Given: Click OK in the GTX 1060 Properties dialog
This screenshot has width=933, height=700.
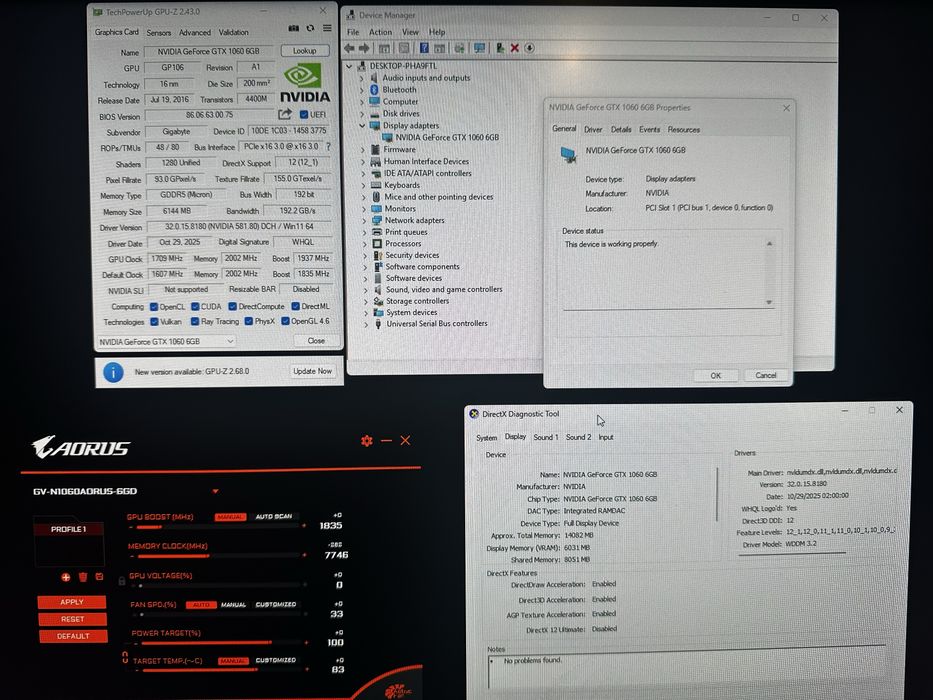Looking at the screenshot, I should click(x=716, y=376).
